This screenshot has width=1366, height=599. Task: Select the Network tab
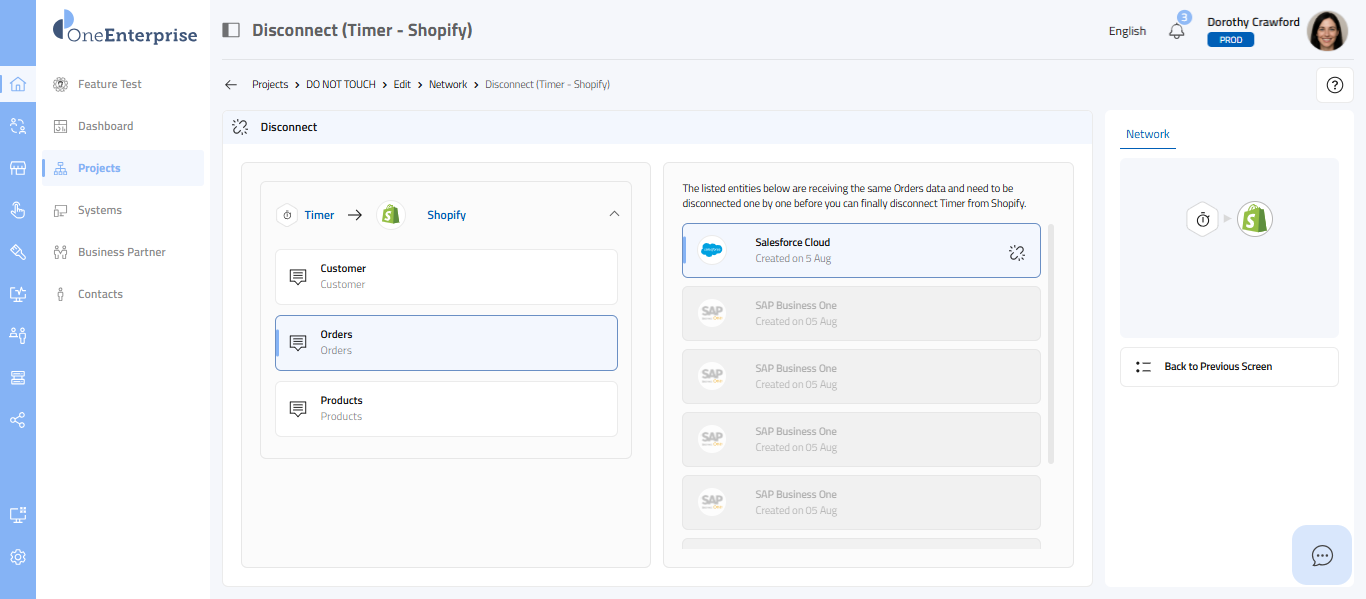click(x=1147, y=134)
